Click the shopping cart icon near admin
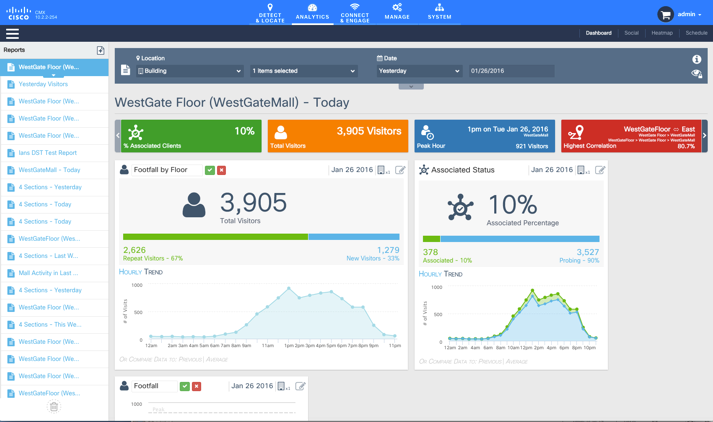Screen dimensions: 713x422 click(x=665, y=15)
